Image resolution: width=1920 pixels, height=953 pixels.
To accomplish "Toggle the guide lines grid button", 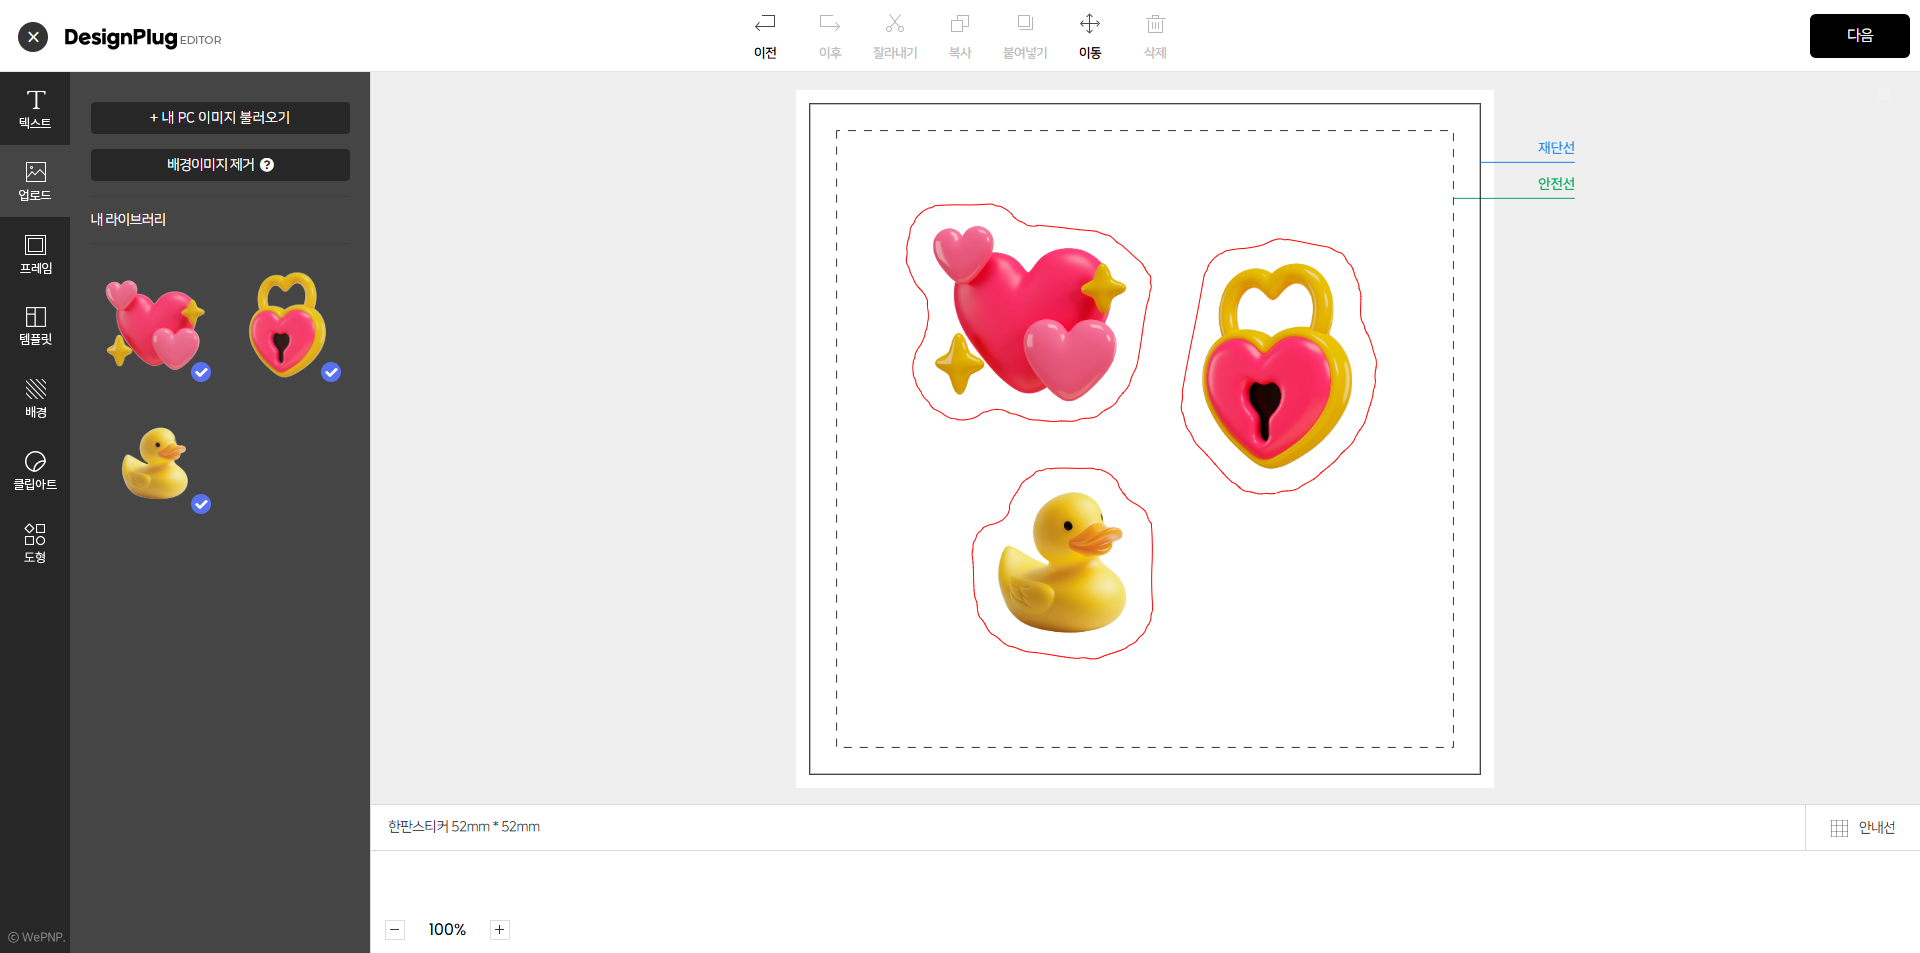I will 1862,828.
